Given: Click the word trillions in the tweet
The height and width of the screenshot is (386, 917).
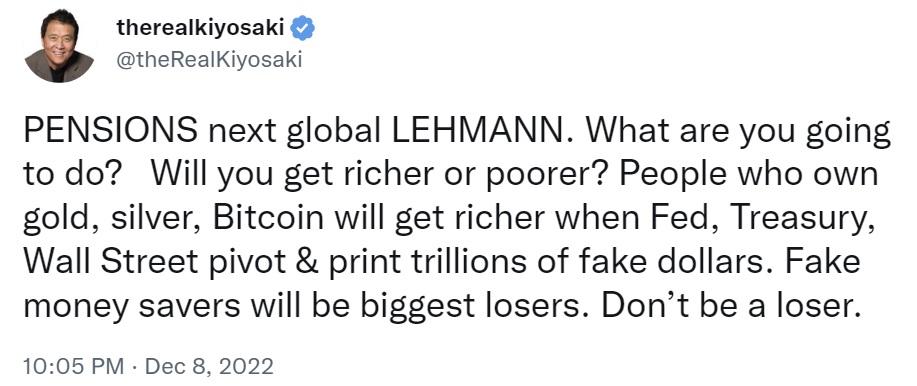Looking at the screenshot, I should [x=477, y=263].
